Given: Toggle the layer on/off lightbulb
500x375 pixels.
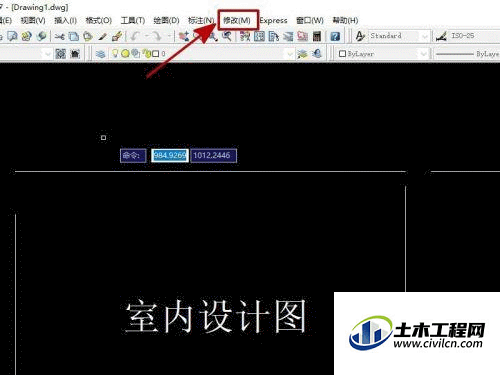Looking at the screenshot, I should pyautogui.click(x=115, y=53).
